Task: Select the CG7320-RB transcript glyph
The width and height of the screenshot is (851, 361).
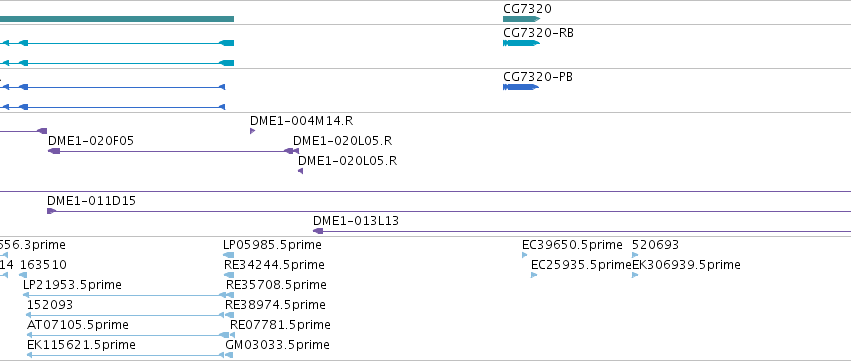Action: (522, 43)
